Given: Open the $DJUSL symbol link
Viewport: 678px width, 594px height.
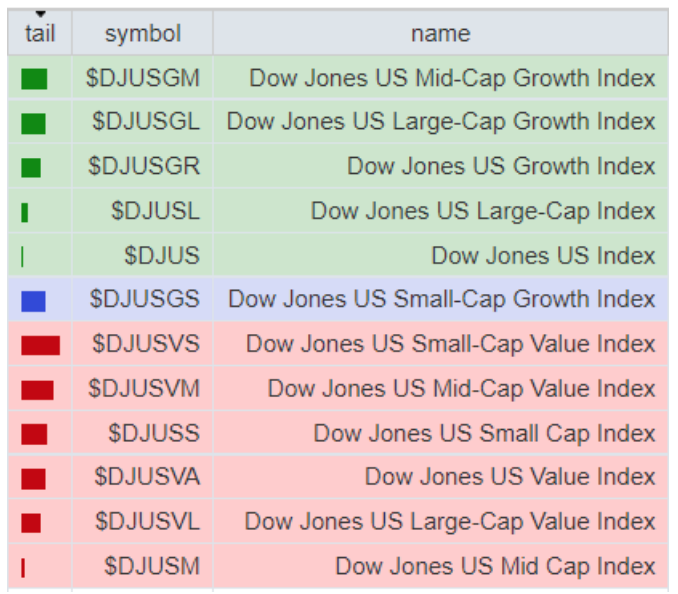Looking at the screenshot, I should pos(155,211).
